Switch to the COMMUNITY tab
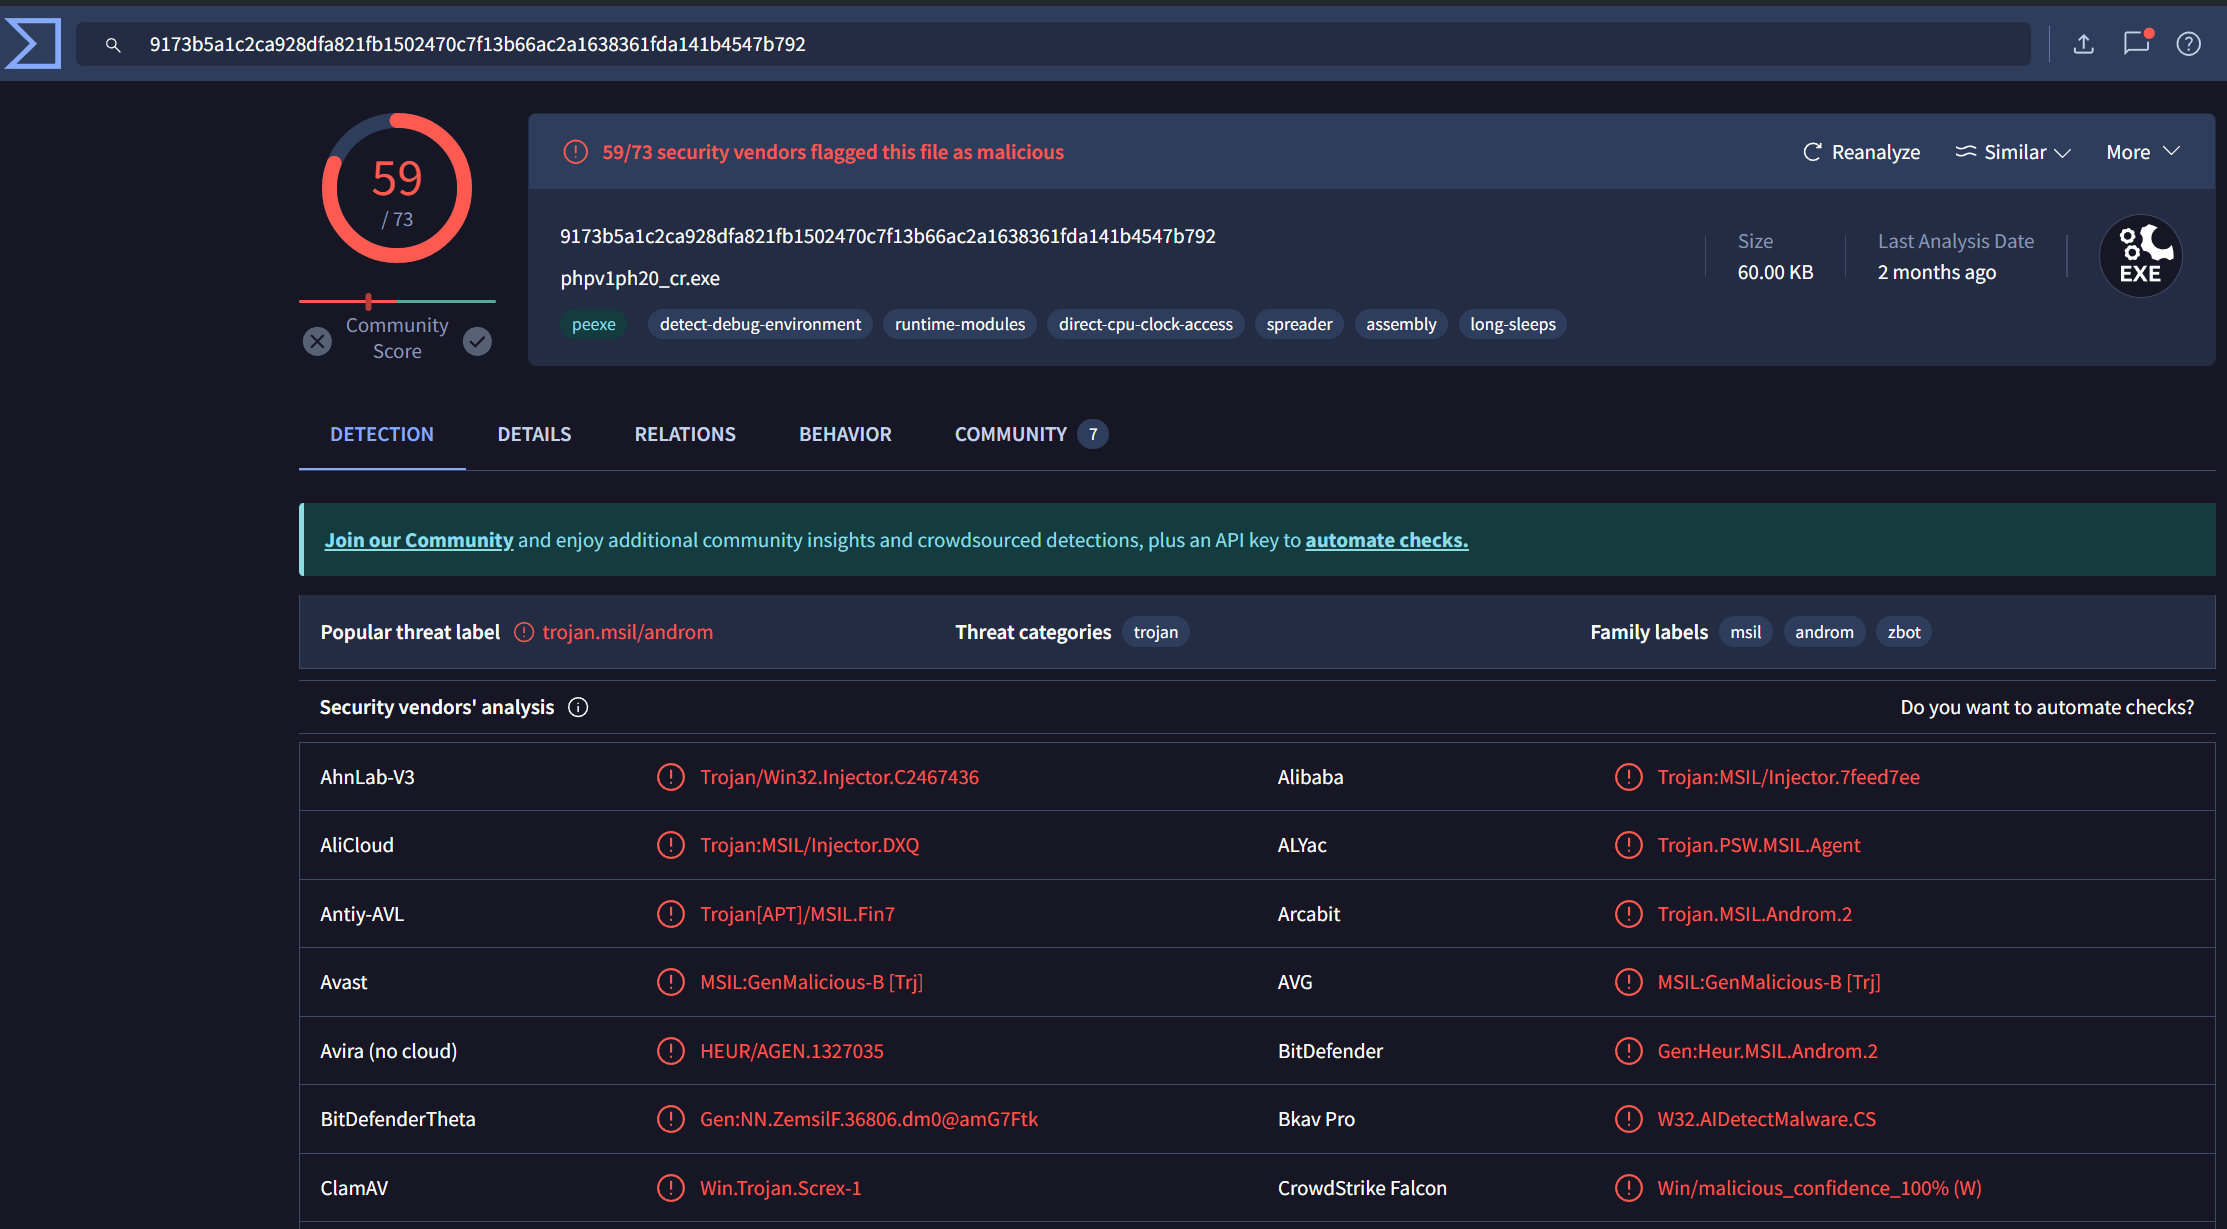Viewport: 2227px width, 1229px height. tap(1030, 434)
